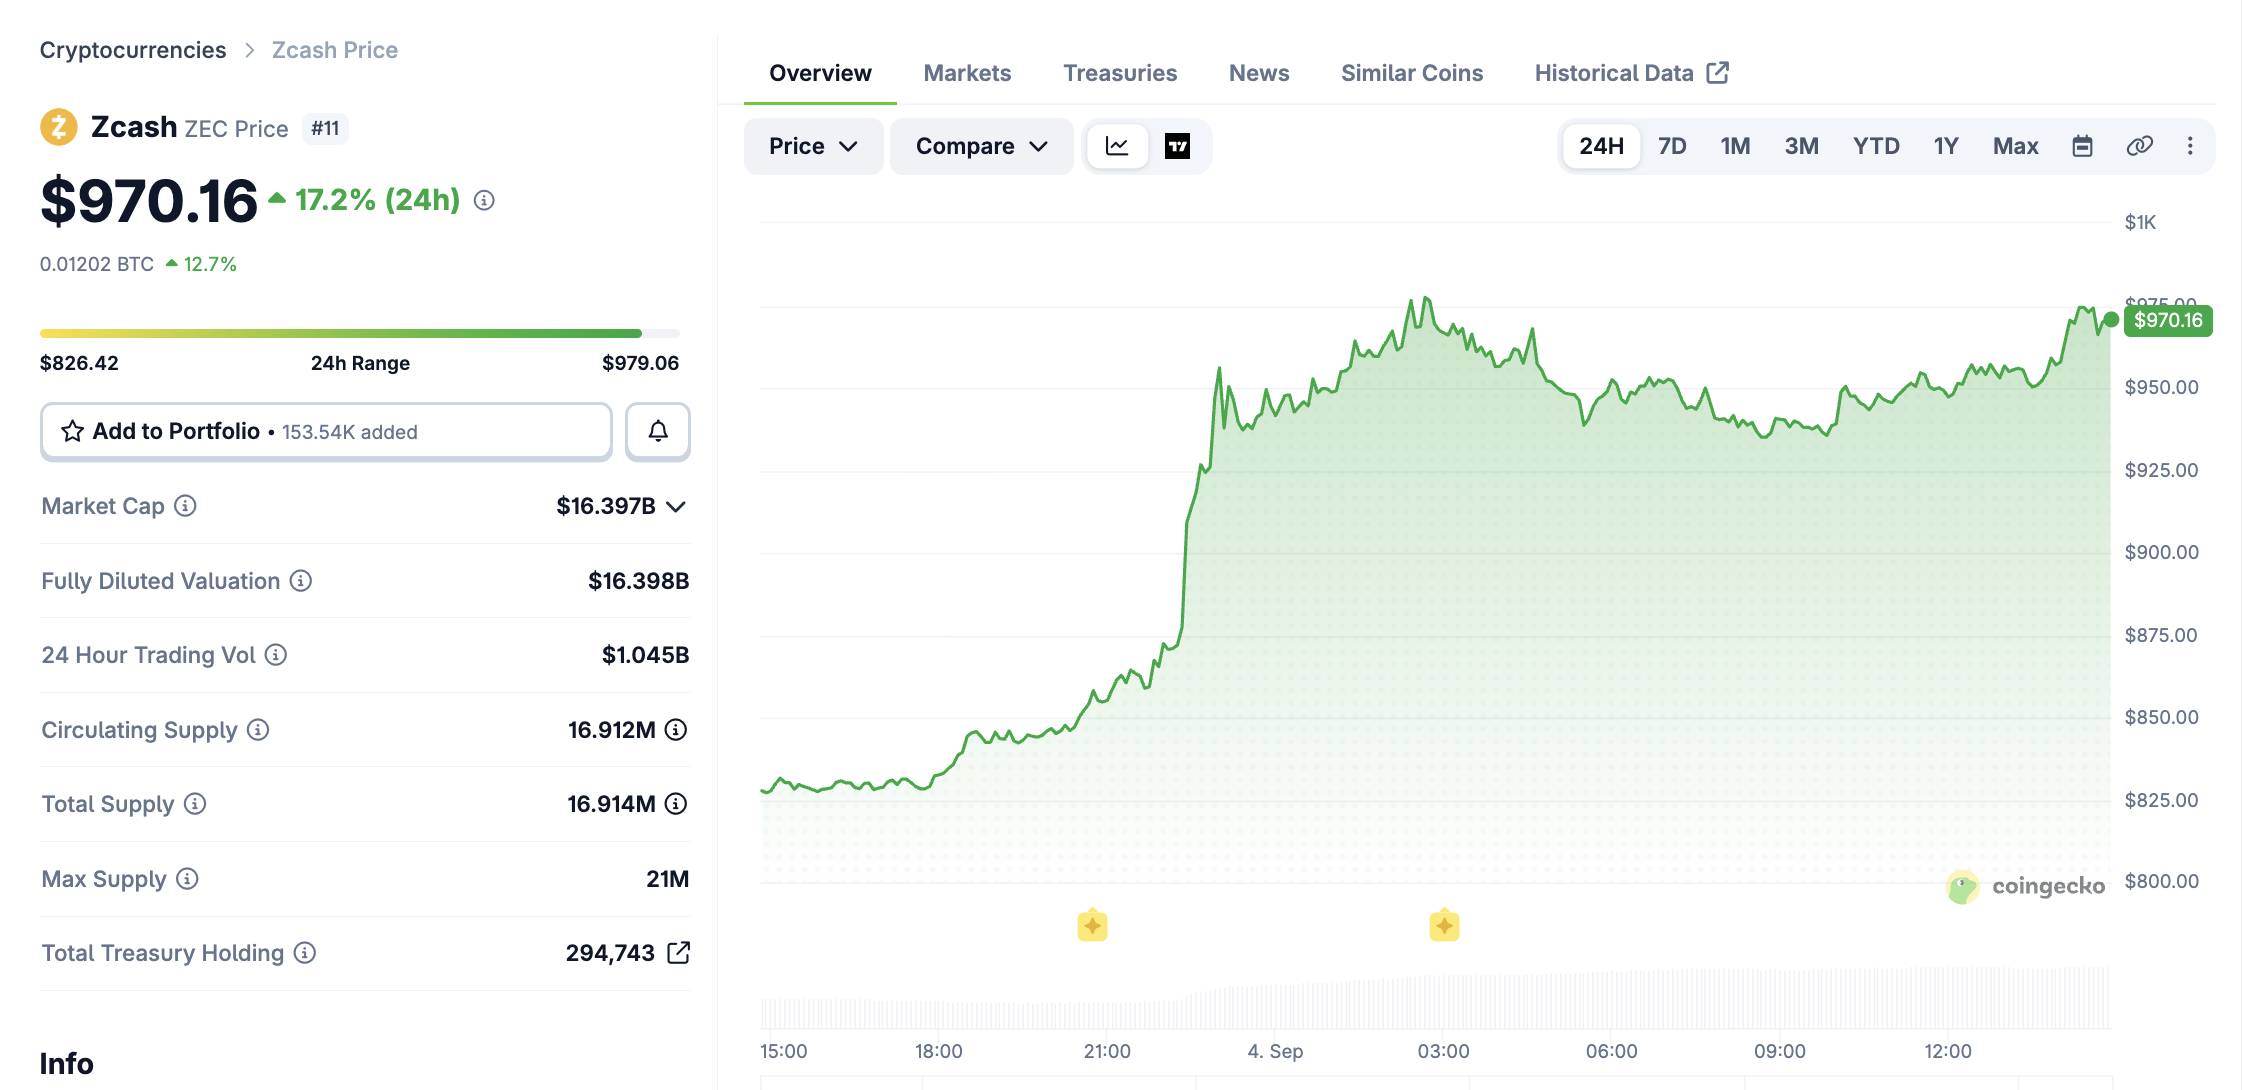This screenshot has height=1090, width=2244.
Task: Click the 0.01202 BTC value
Action: tap(97, 264)
